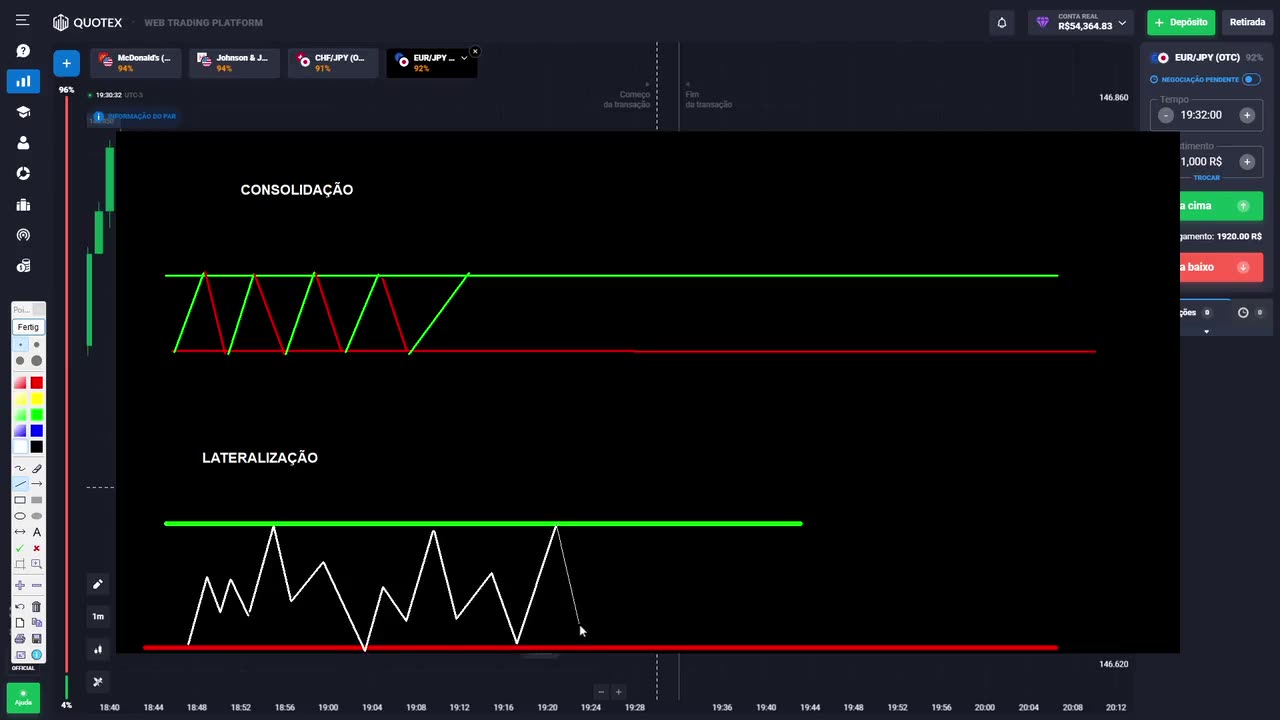Select the eraser tool in drawing palette
Screen dimensions: 1280x720
37,468
